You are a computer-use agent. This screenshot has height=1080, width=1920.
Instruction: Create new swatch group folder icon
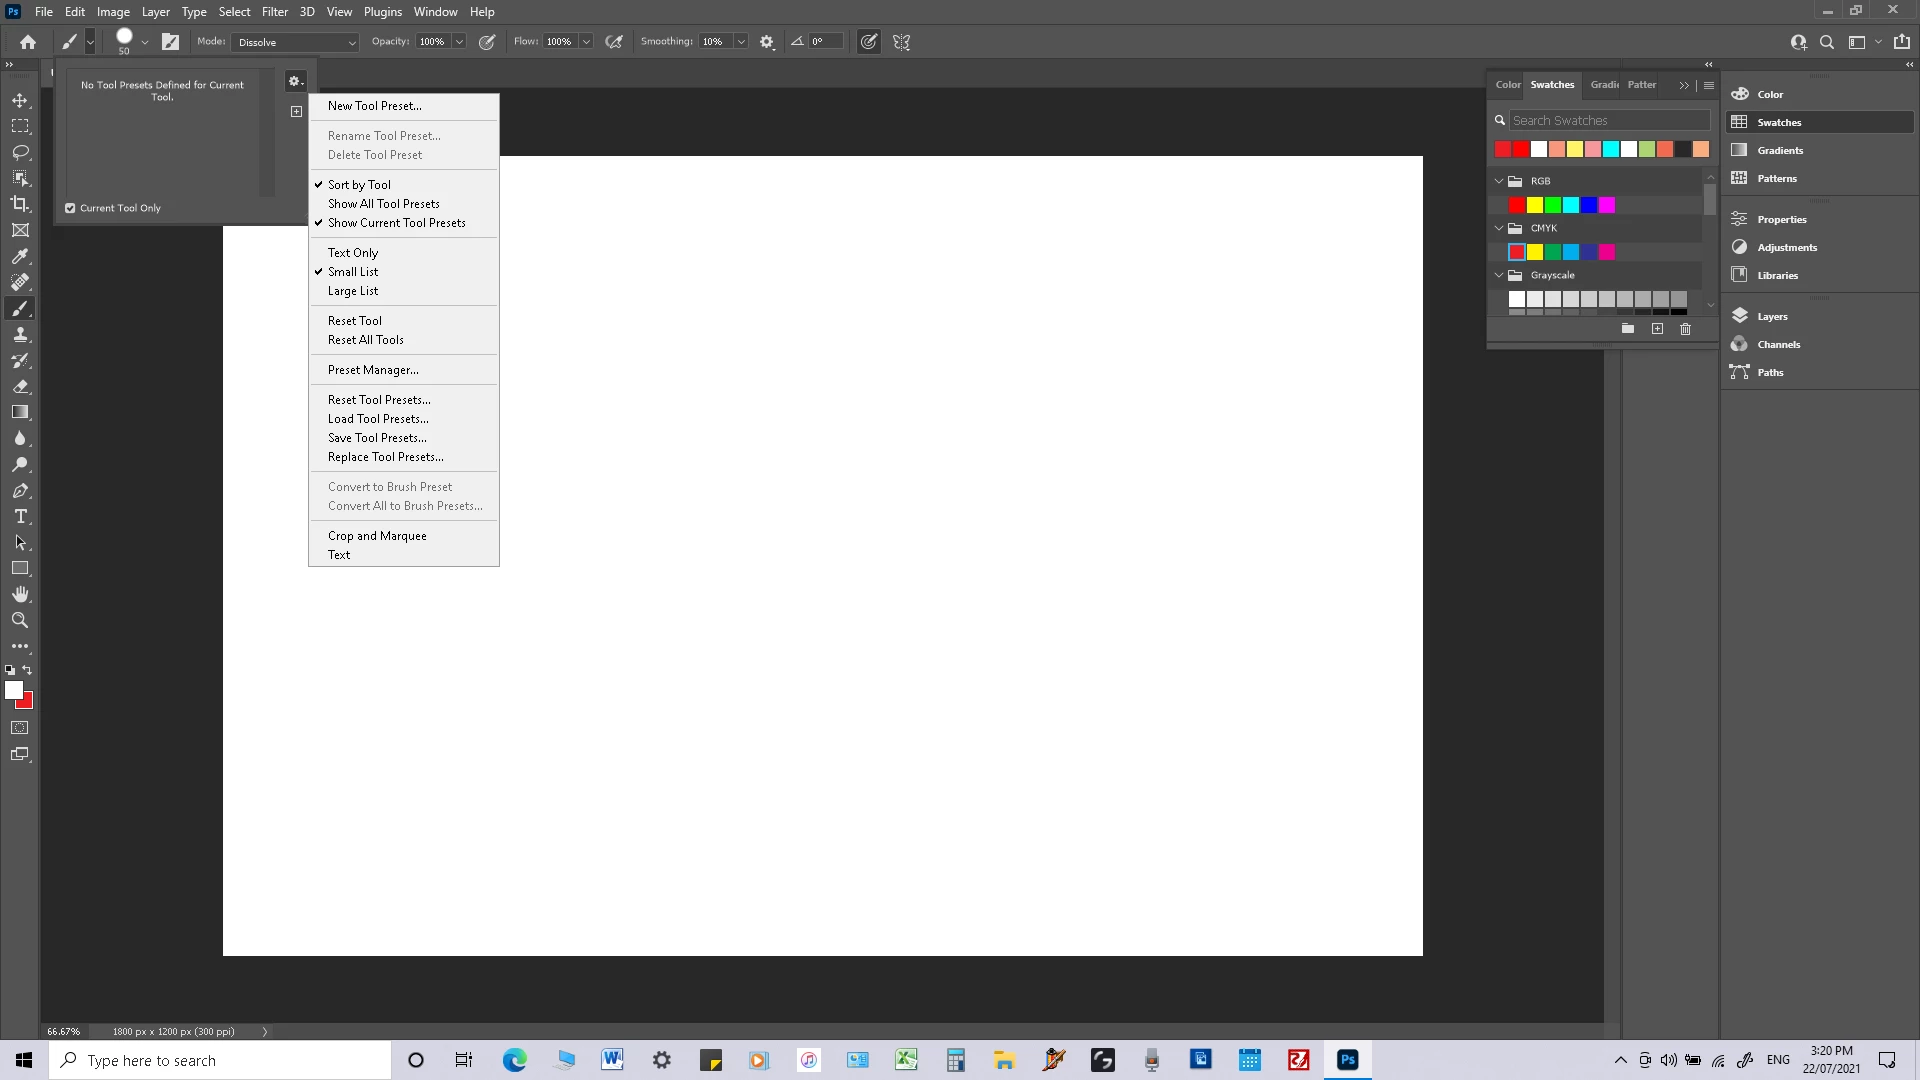pos(1628,329)
